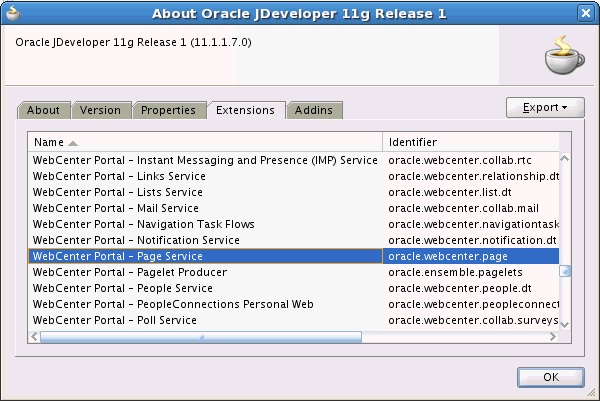Open the Addins tab
The image size is (600, 401).
click(x=314, y=110)
